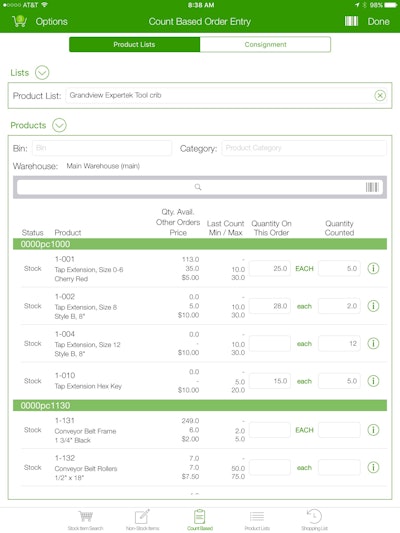This screenshot has width=400, height=533.
Task: Tap the Status column header
Action: click(33, 233)
